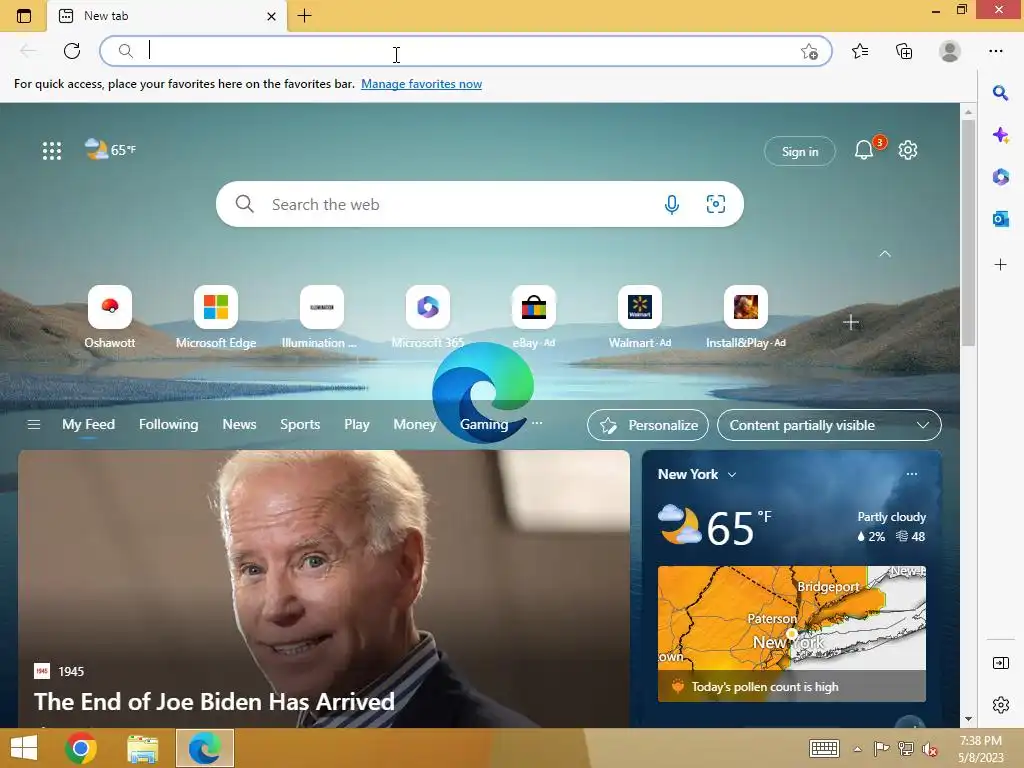This screenshot has width=1024, height=768.
Task: Open the muted volume tray icon
Action: point(929,749)
